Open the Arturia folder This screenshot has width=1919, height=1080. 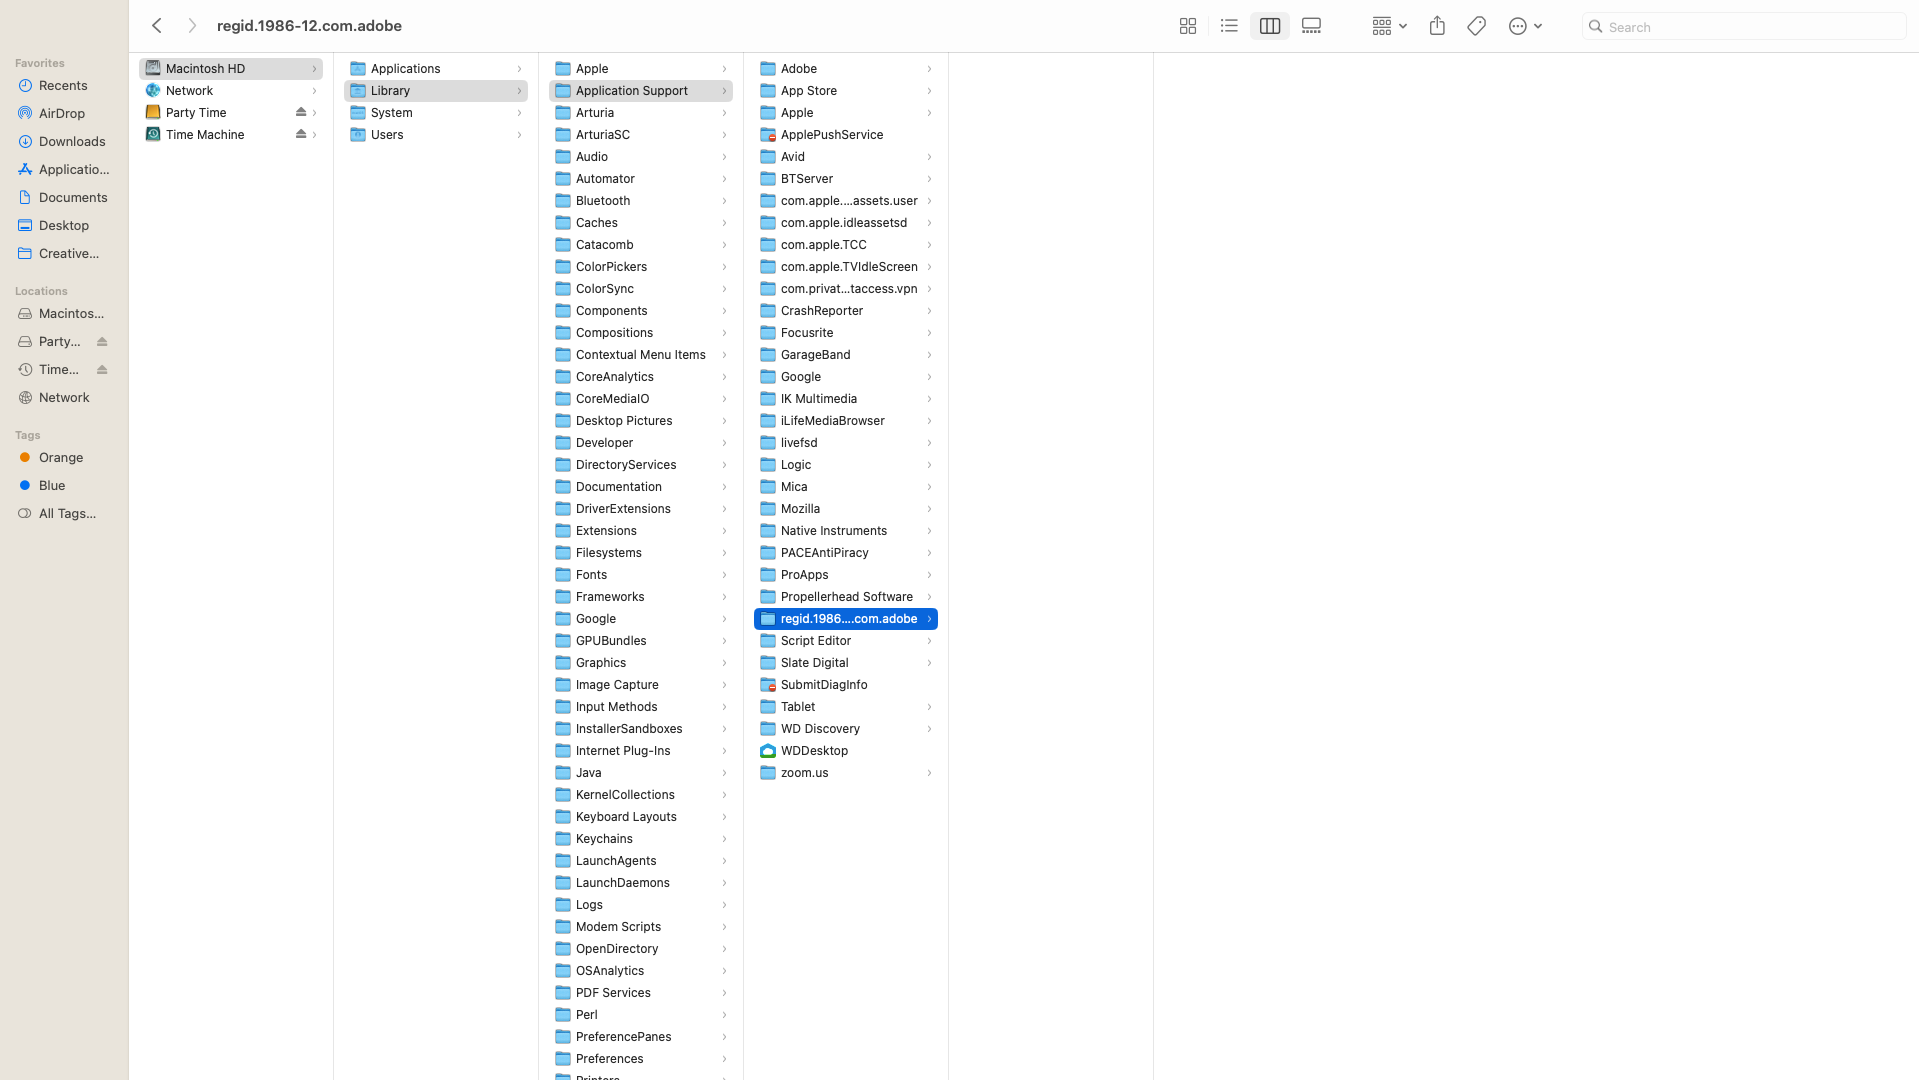coord(641,113)
